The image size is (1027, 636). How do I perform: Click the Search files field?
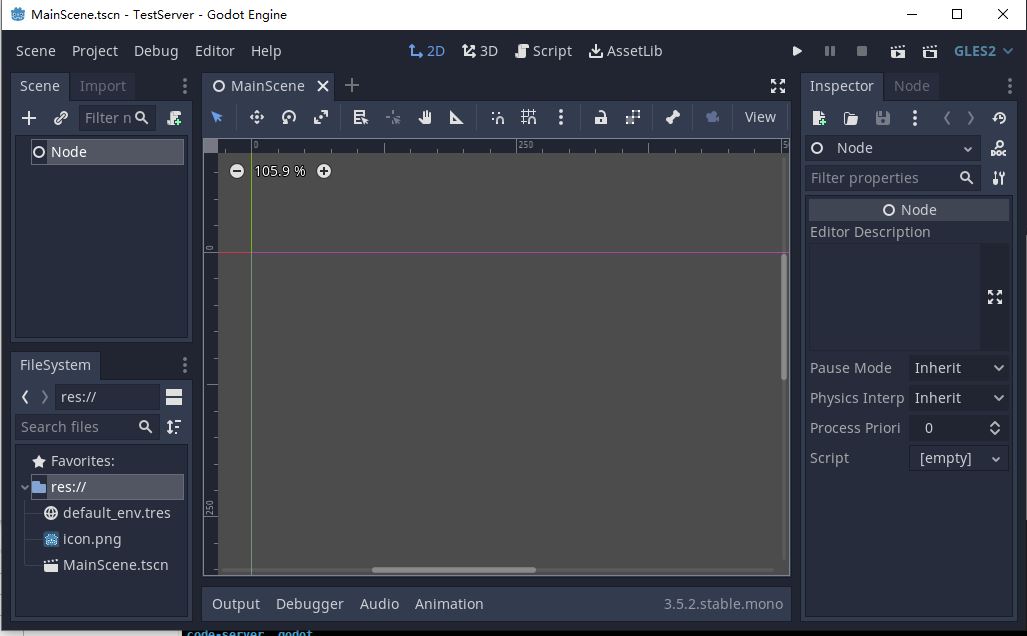87,427
